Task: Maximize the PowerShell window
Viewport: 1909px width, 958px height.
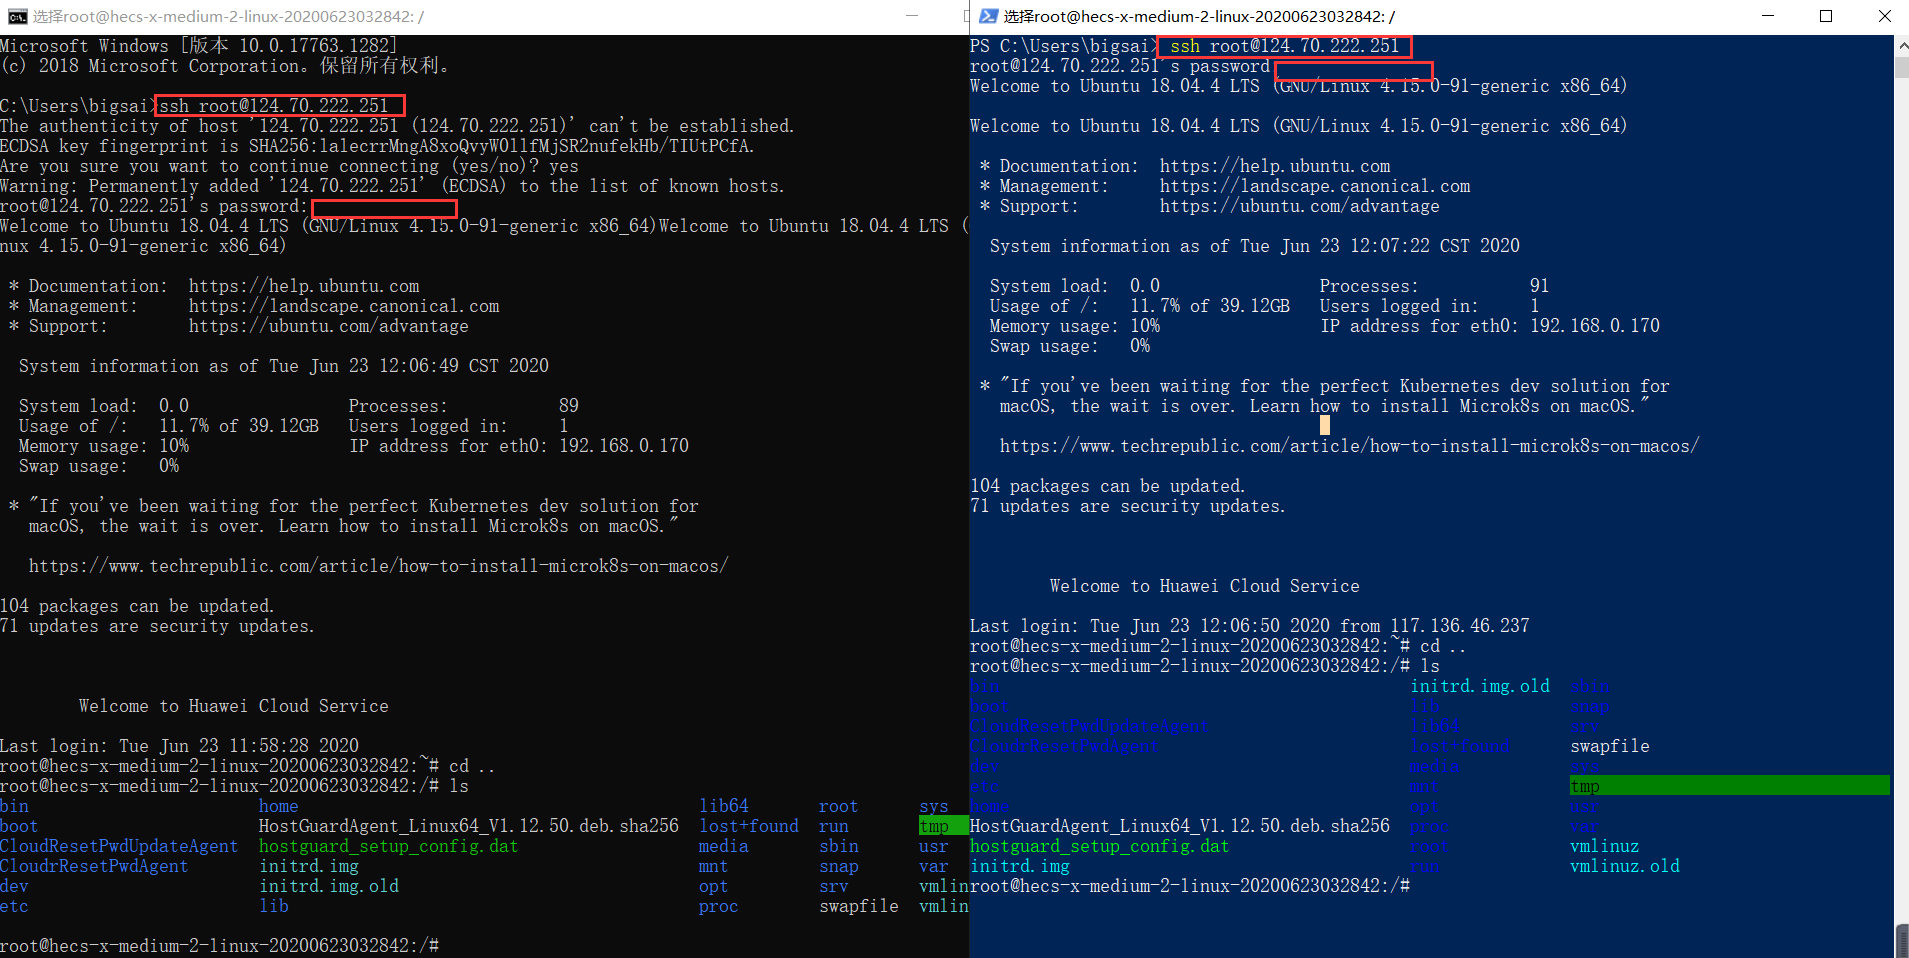Action: point(1826,16)
